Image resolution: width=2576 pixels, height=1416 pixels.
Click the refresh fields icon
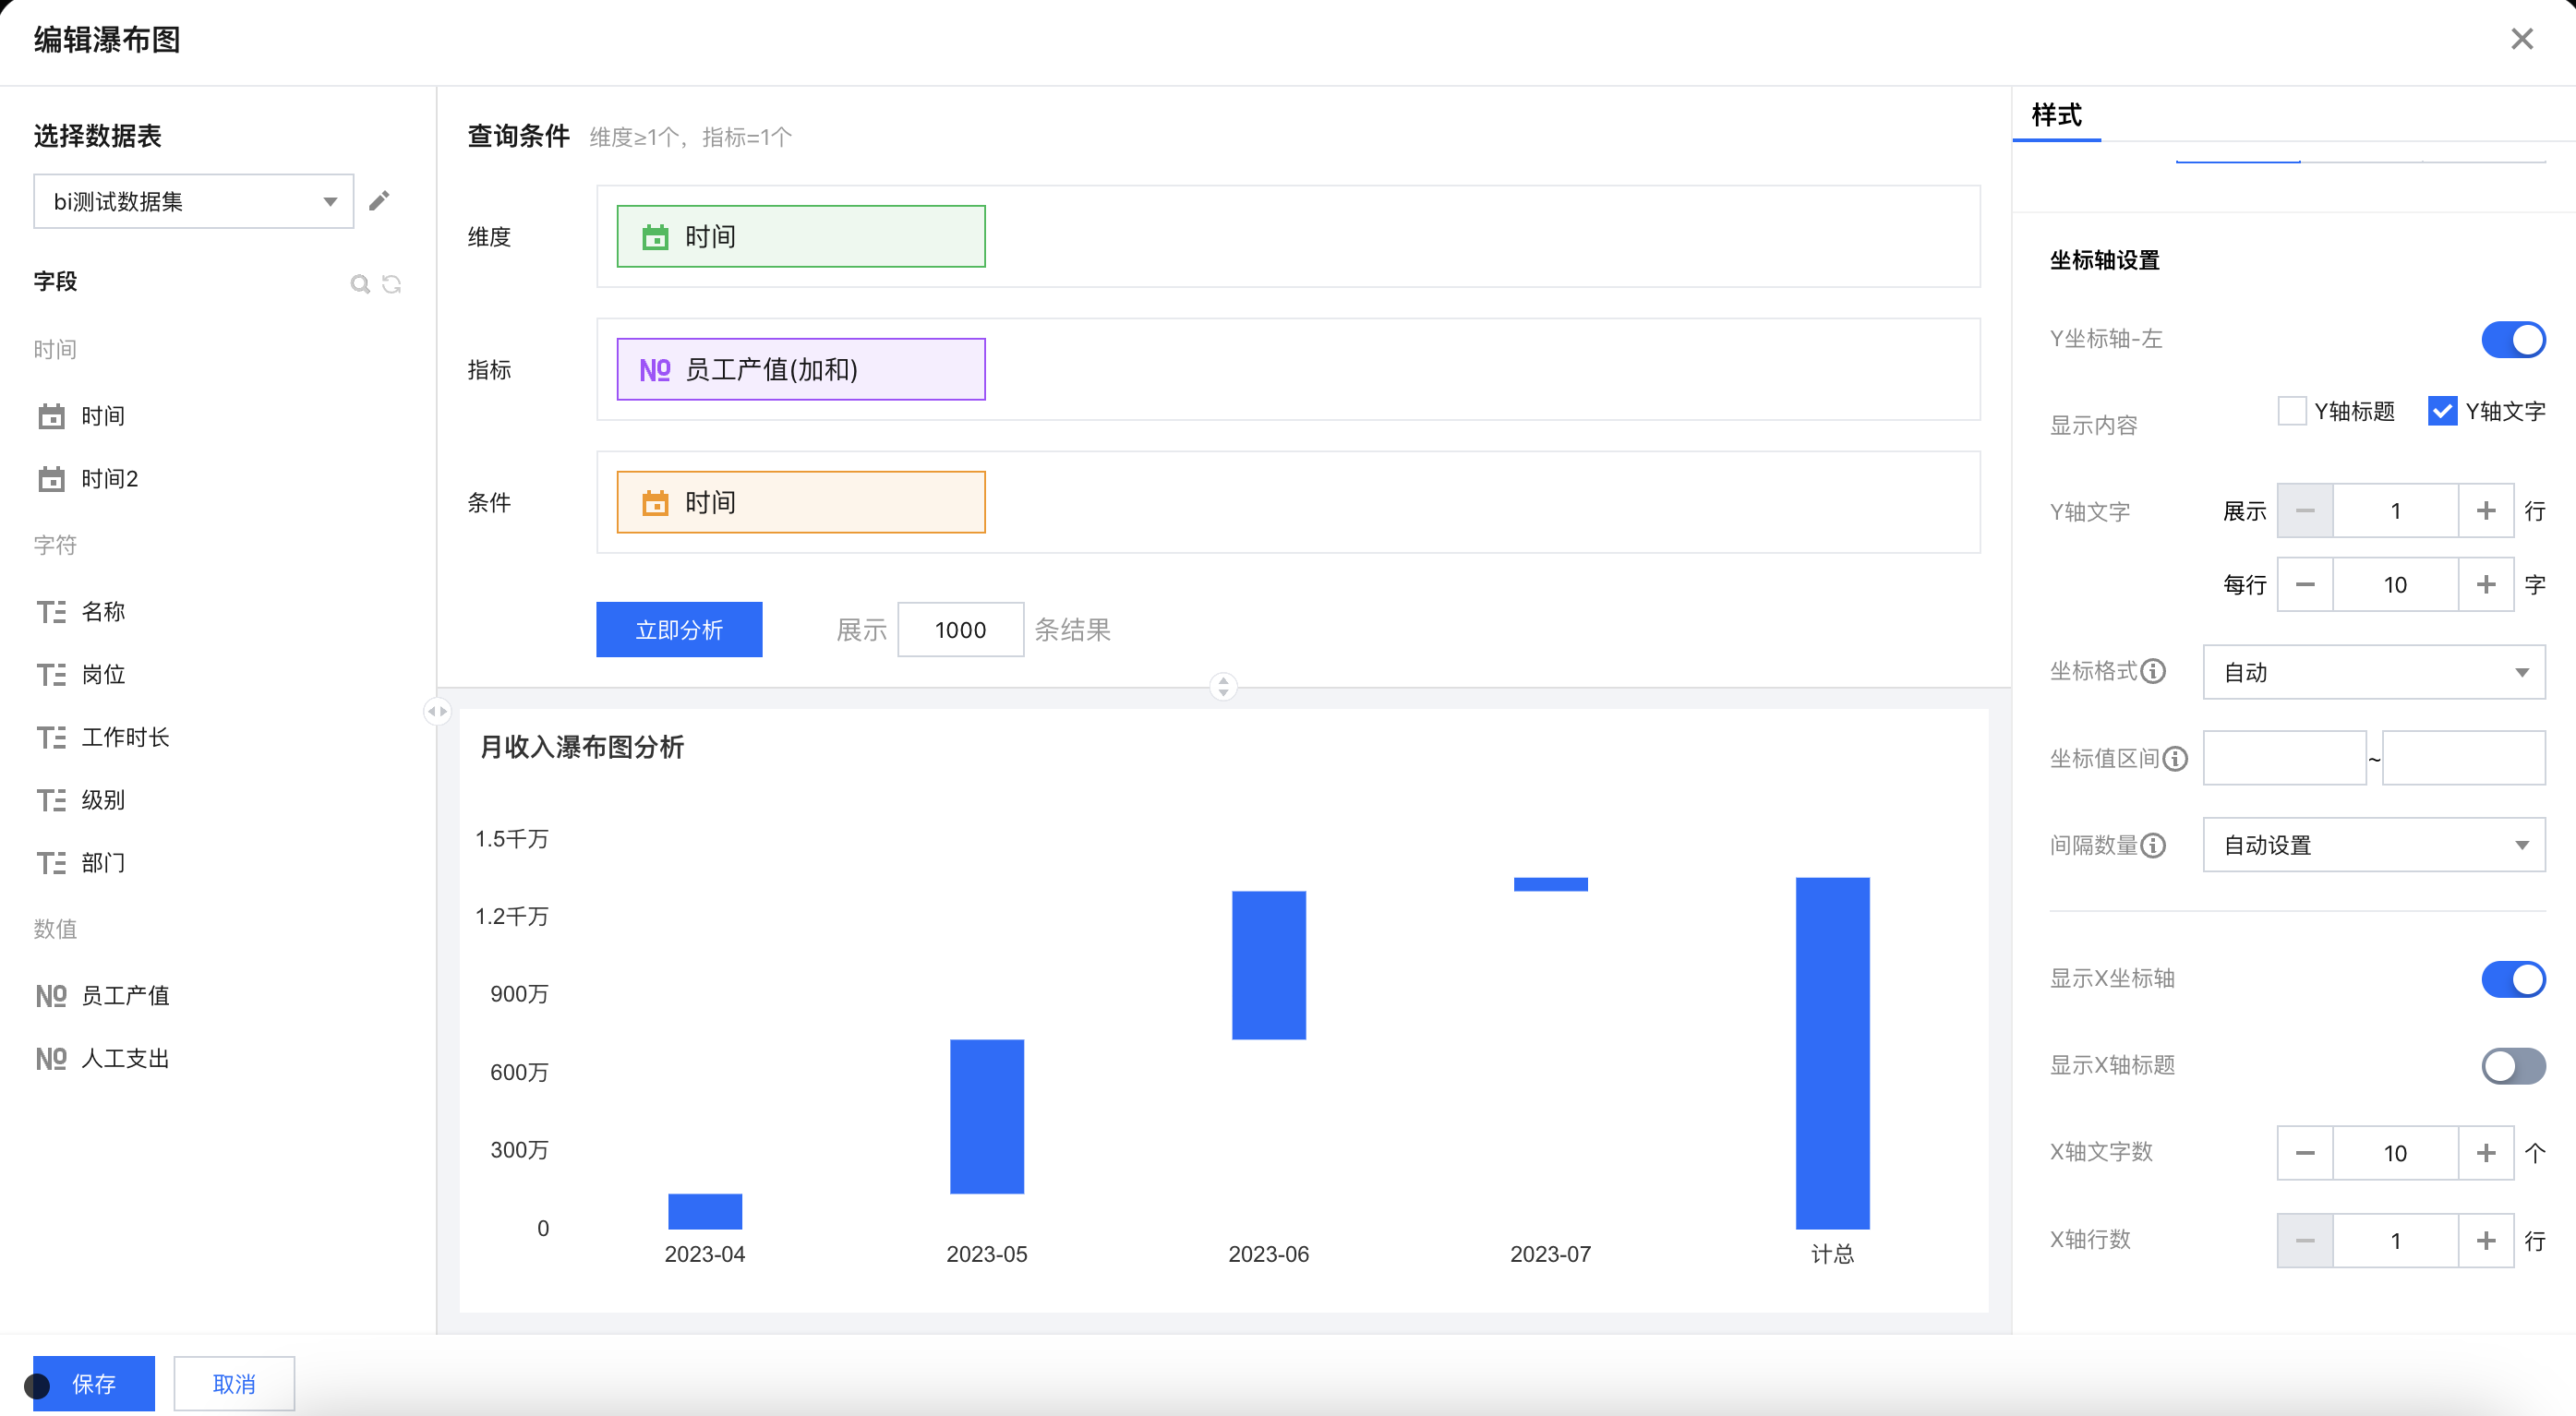pyautogui.click(x=392, y=284)
